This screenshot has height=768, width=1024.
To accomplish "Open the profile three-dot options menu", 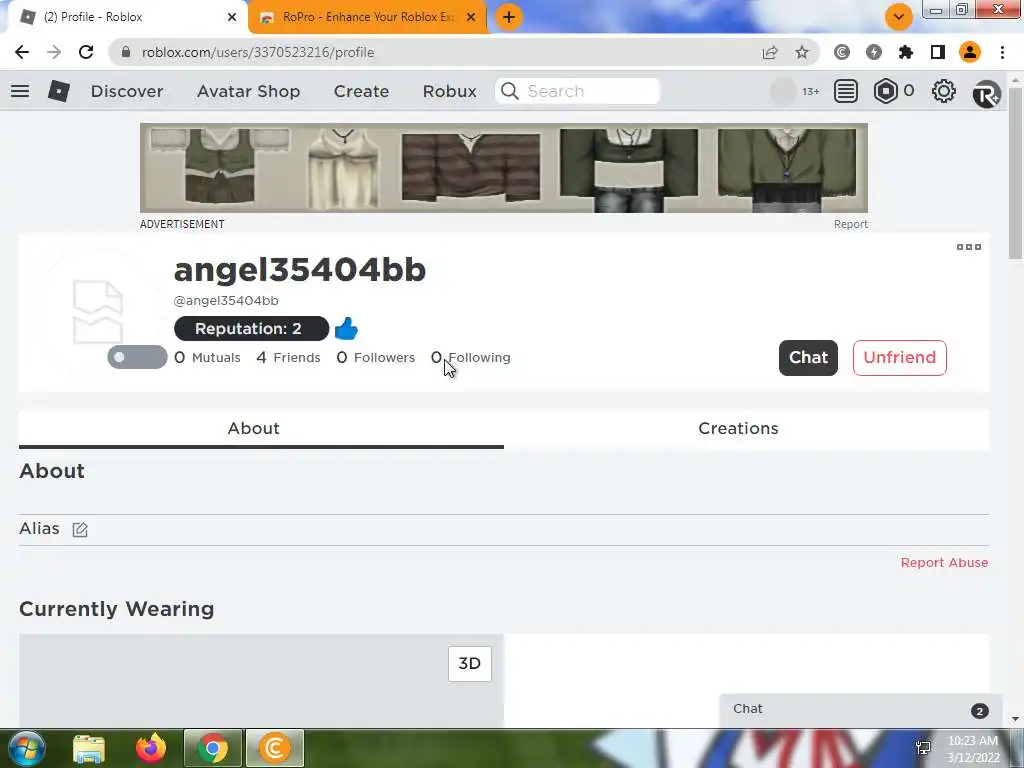I will point(968,247).
